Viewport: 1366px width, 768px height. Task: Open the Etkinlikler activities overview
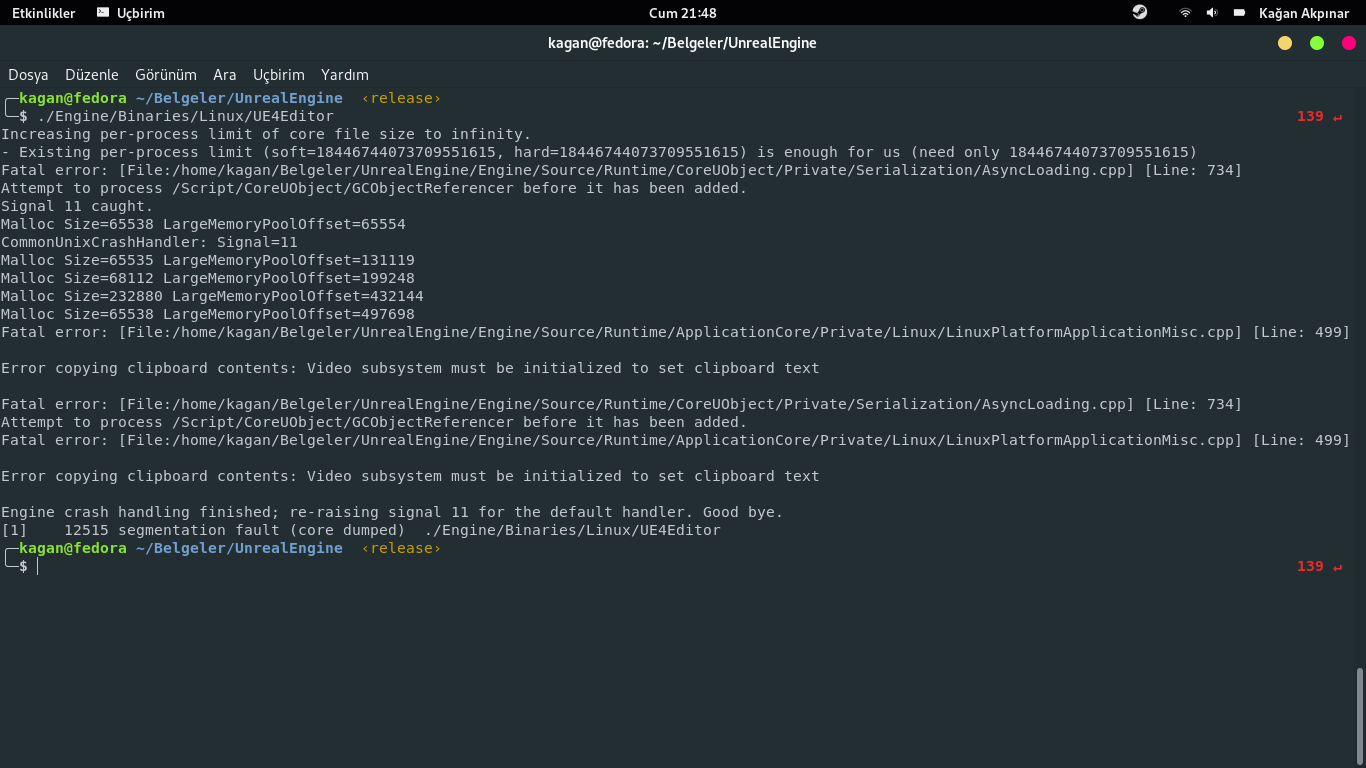pos(44,13)
